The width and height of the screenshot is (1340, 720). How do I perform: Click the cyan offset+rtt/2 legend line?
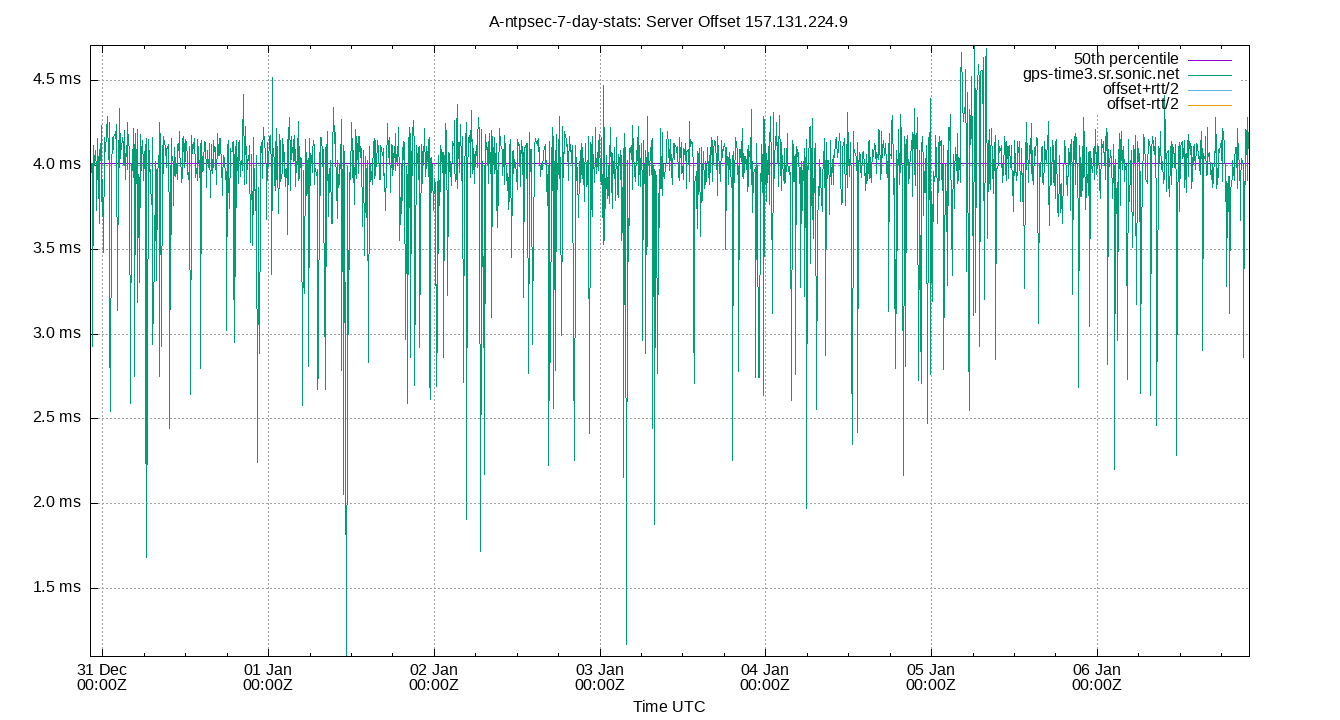[1208, 88]
